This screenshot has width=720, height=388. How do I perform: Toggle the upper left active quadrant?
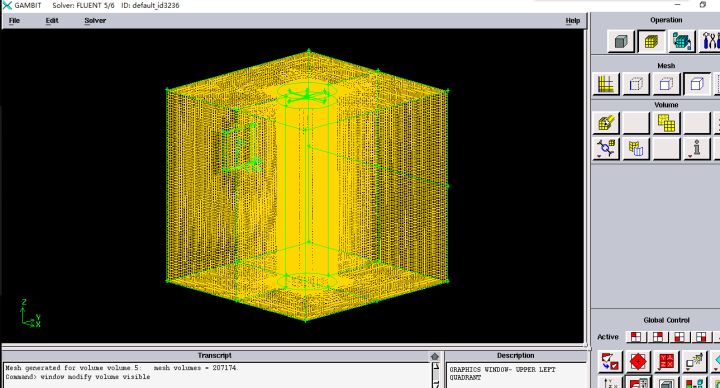pyautogui.click(x=636, y=337)
